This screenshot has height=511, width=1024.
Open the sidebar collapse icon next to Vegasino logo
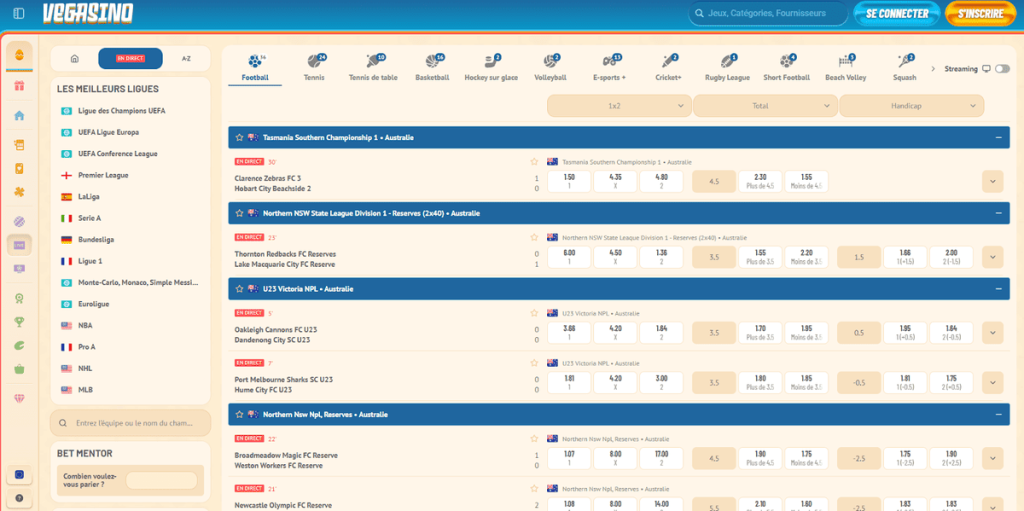[x=18, y=13]
